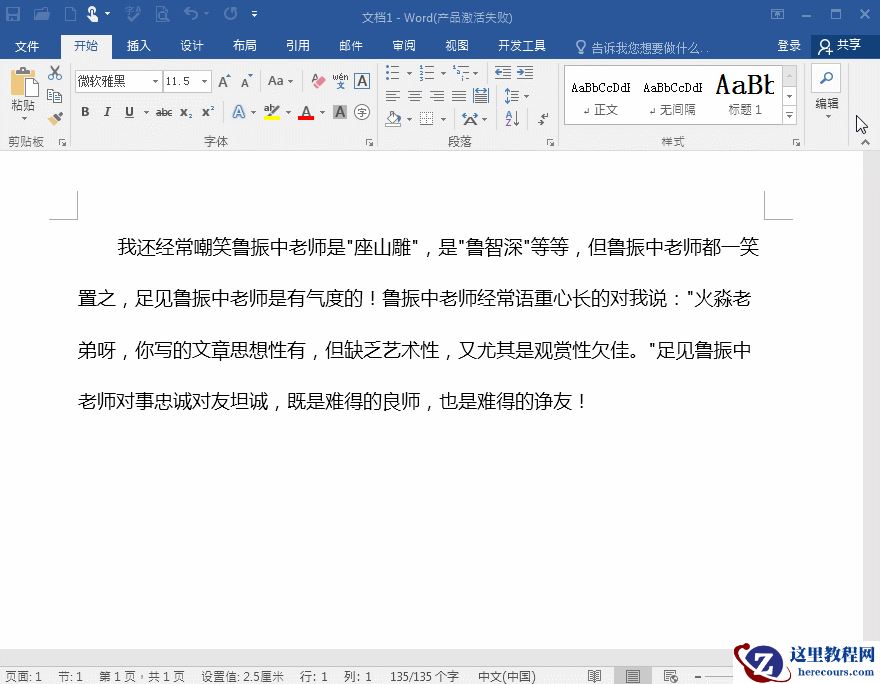Expand the bullets list dropdown arrow
Image resolution: width=880 pixels, height=684 pixels.
point(409,73)
